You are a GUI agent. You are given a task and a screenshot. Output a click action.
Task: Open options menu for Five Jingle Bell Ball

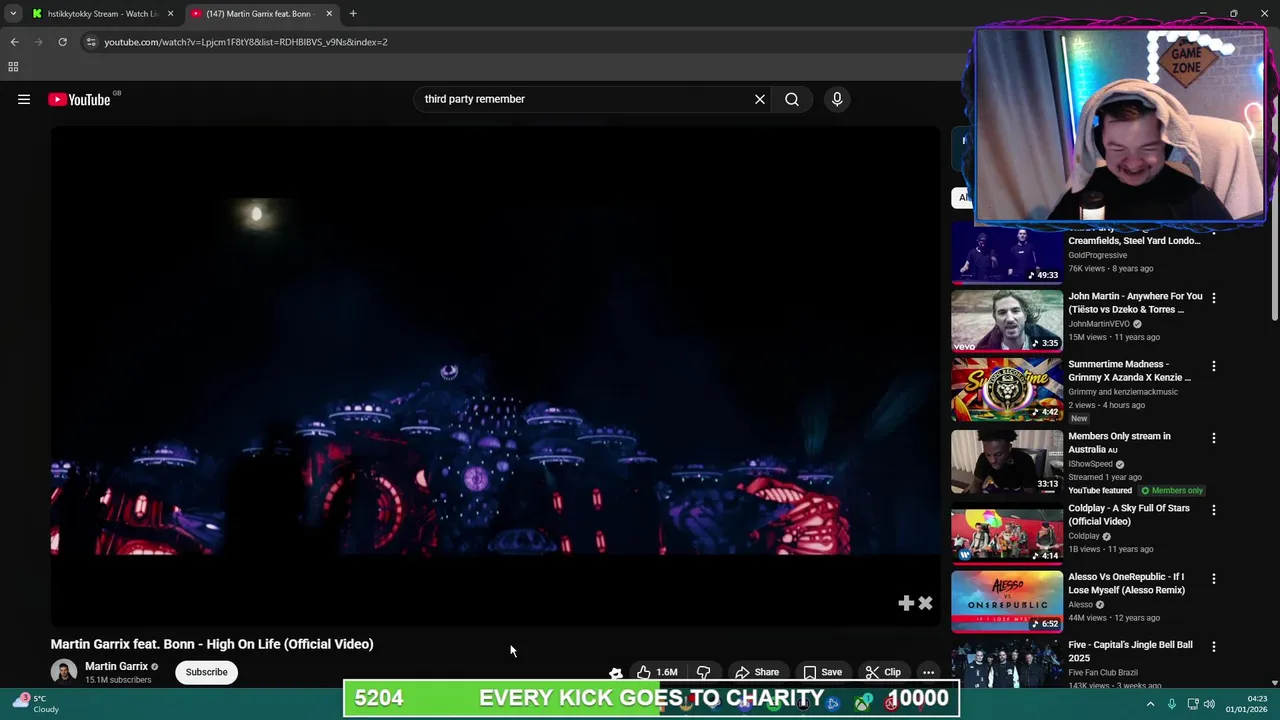pos(1214,647)
